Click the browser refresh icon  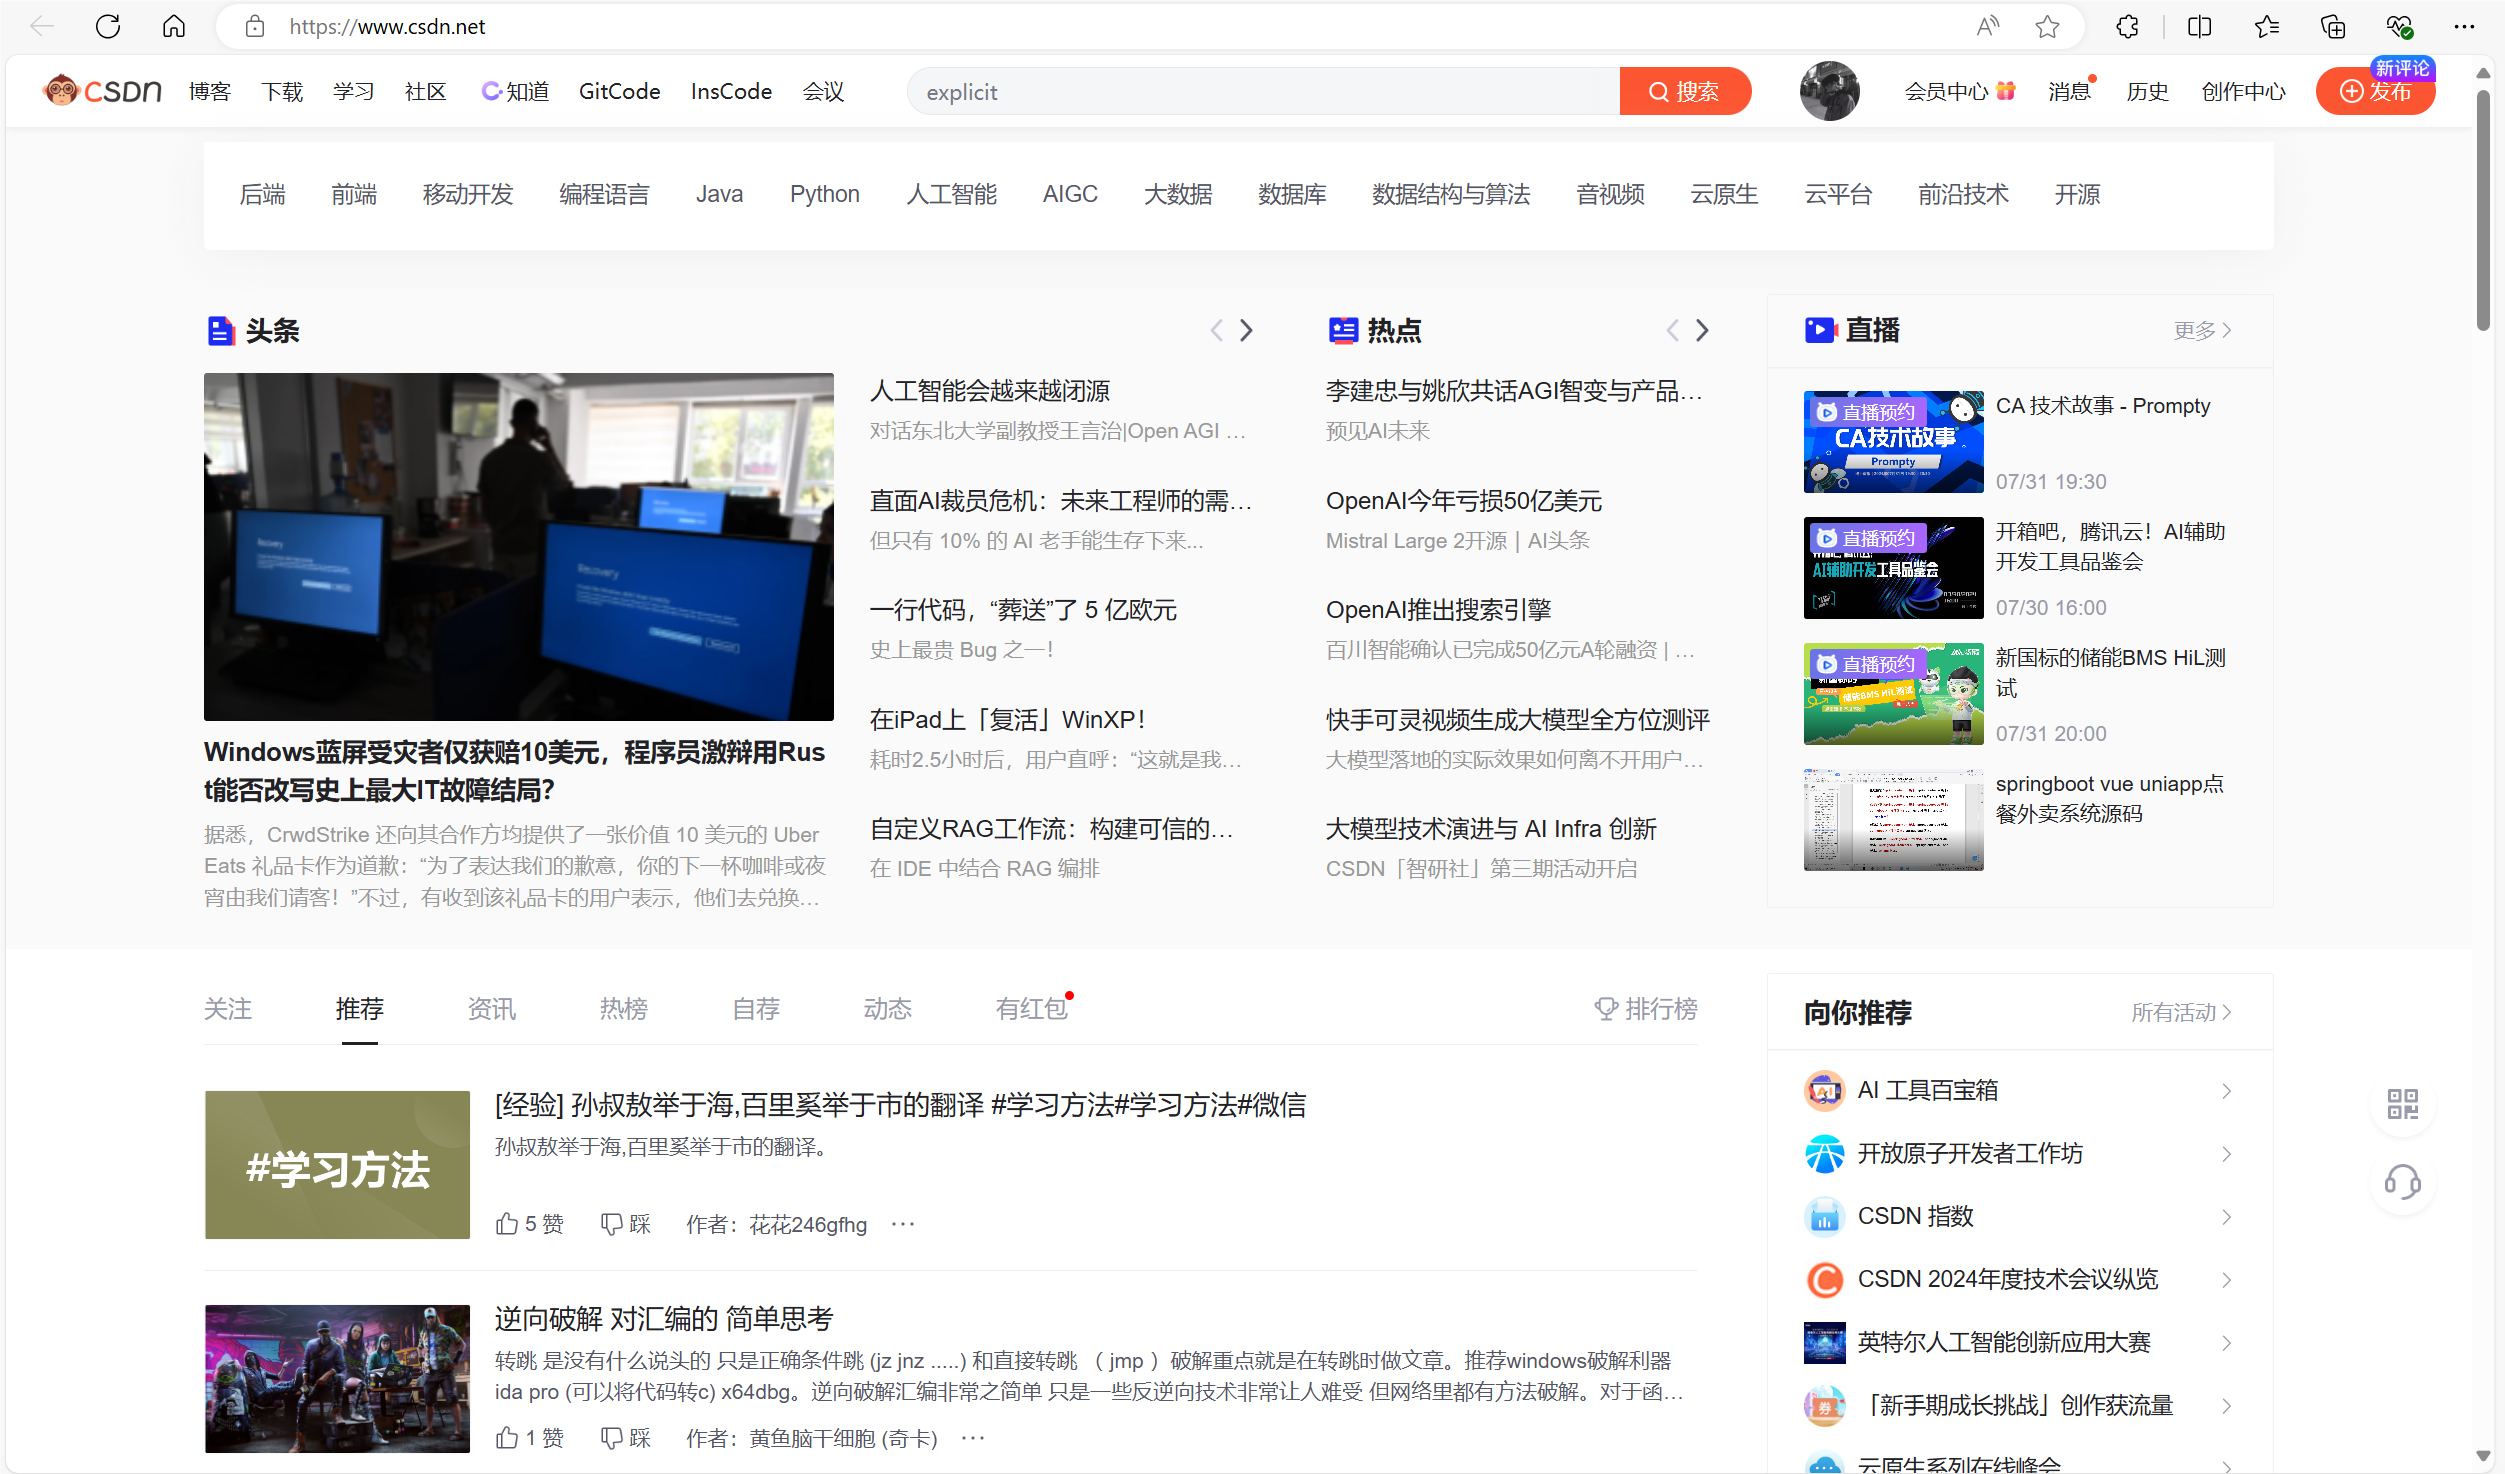108,27
